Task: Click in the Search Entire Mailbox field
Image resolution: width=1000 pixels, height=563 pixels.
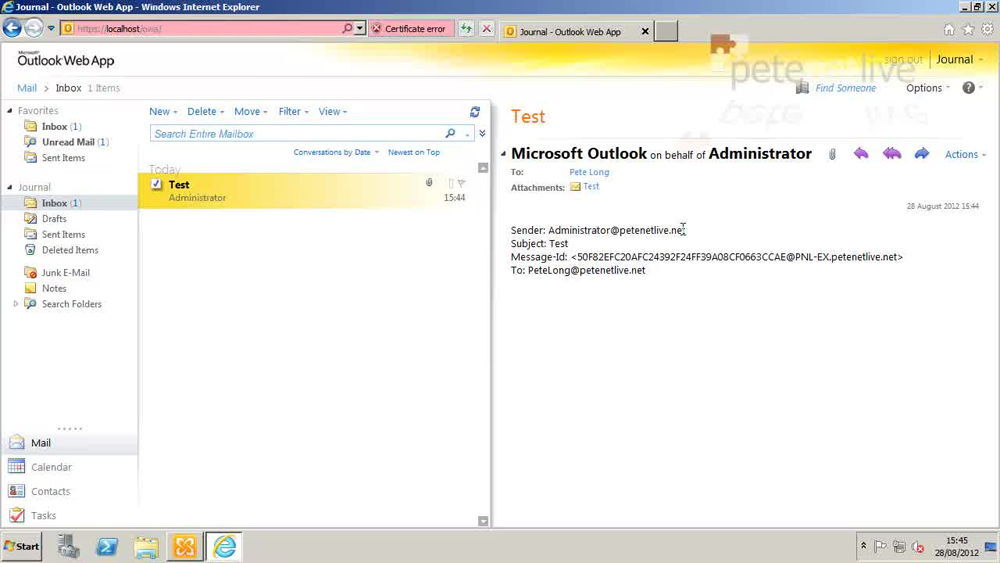Action: click(297, 133)
